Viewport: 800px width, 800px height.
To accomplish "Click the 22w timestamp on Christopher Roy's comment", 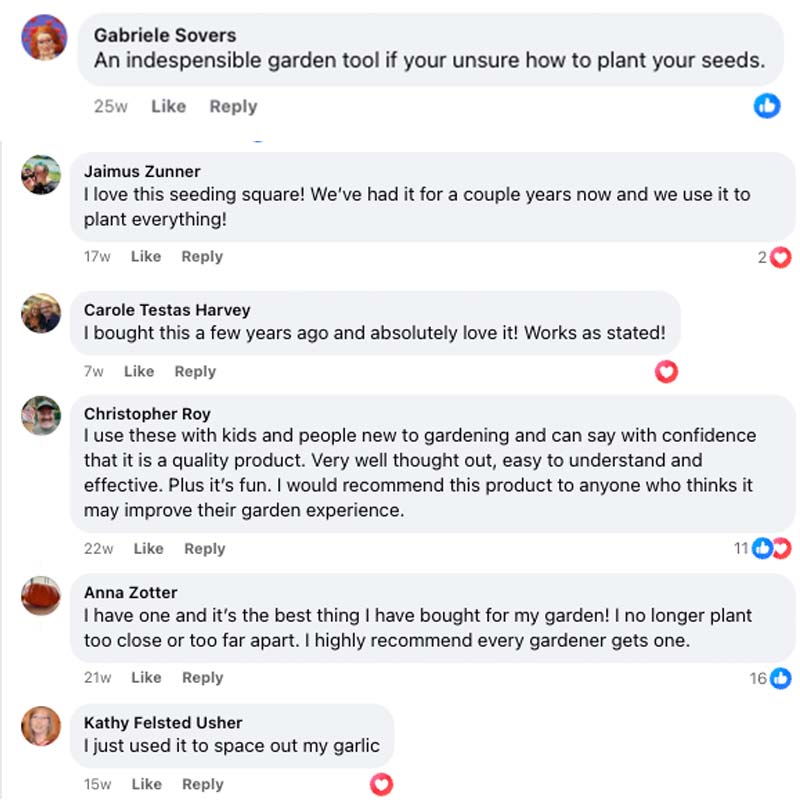I will 99,548.
